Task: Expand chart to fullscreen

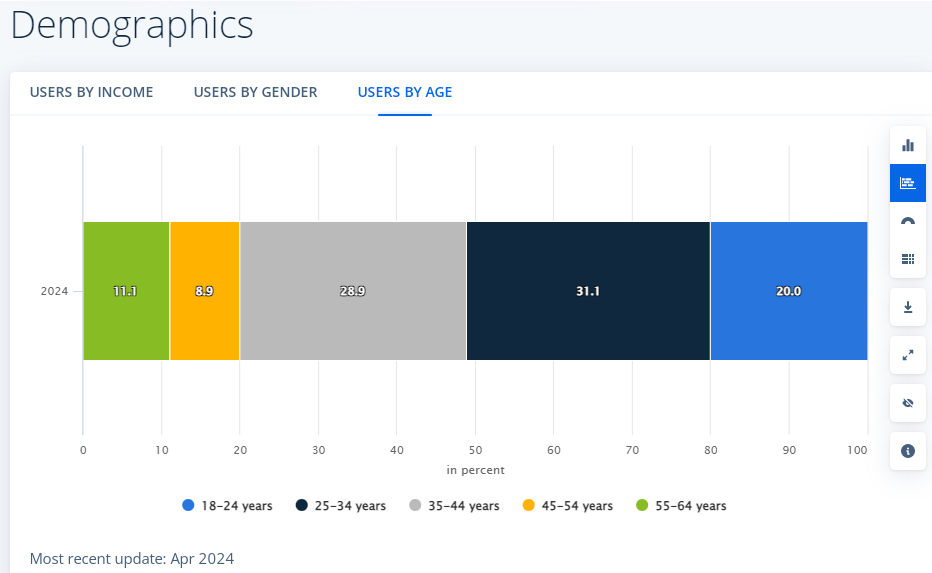Action: click(908, 355)
